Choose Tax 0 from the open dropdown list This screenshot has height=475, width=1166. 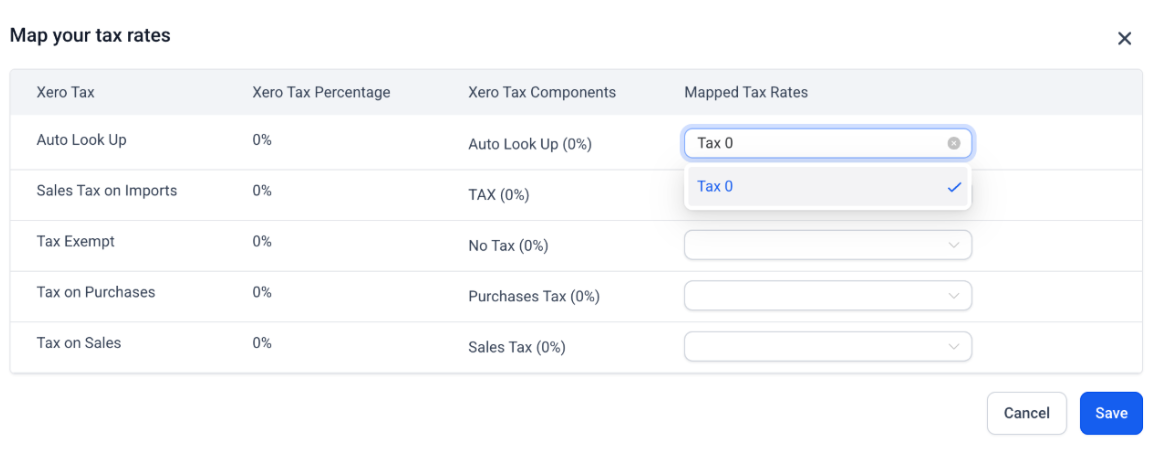click(x=715, y=187)
